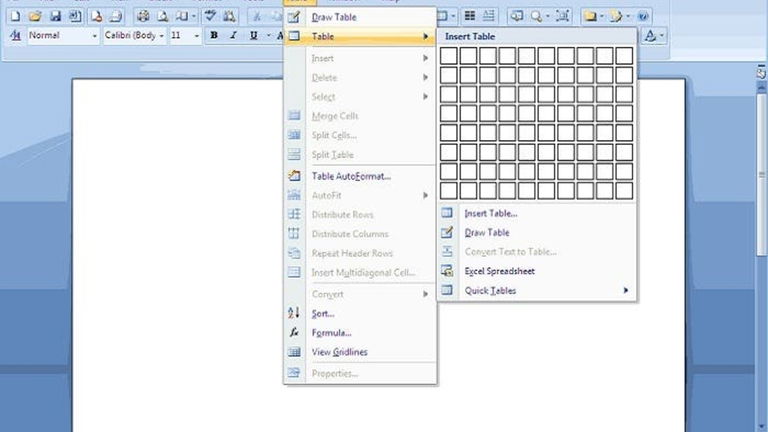Open the Calibri font name dropdown
This screenshot has width=768, height=432.
[160, 36]
